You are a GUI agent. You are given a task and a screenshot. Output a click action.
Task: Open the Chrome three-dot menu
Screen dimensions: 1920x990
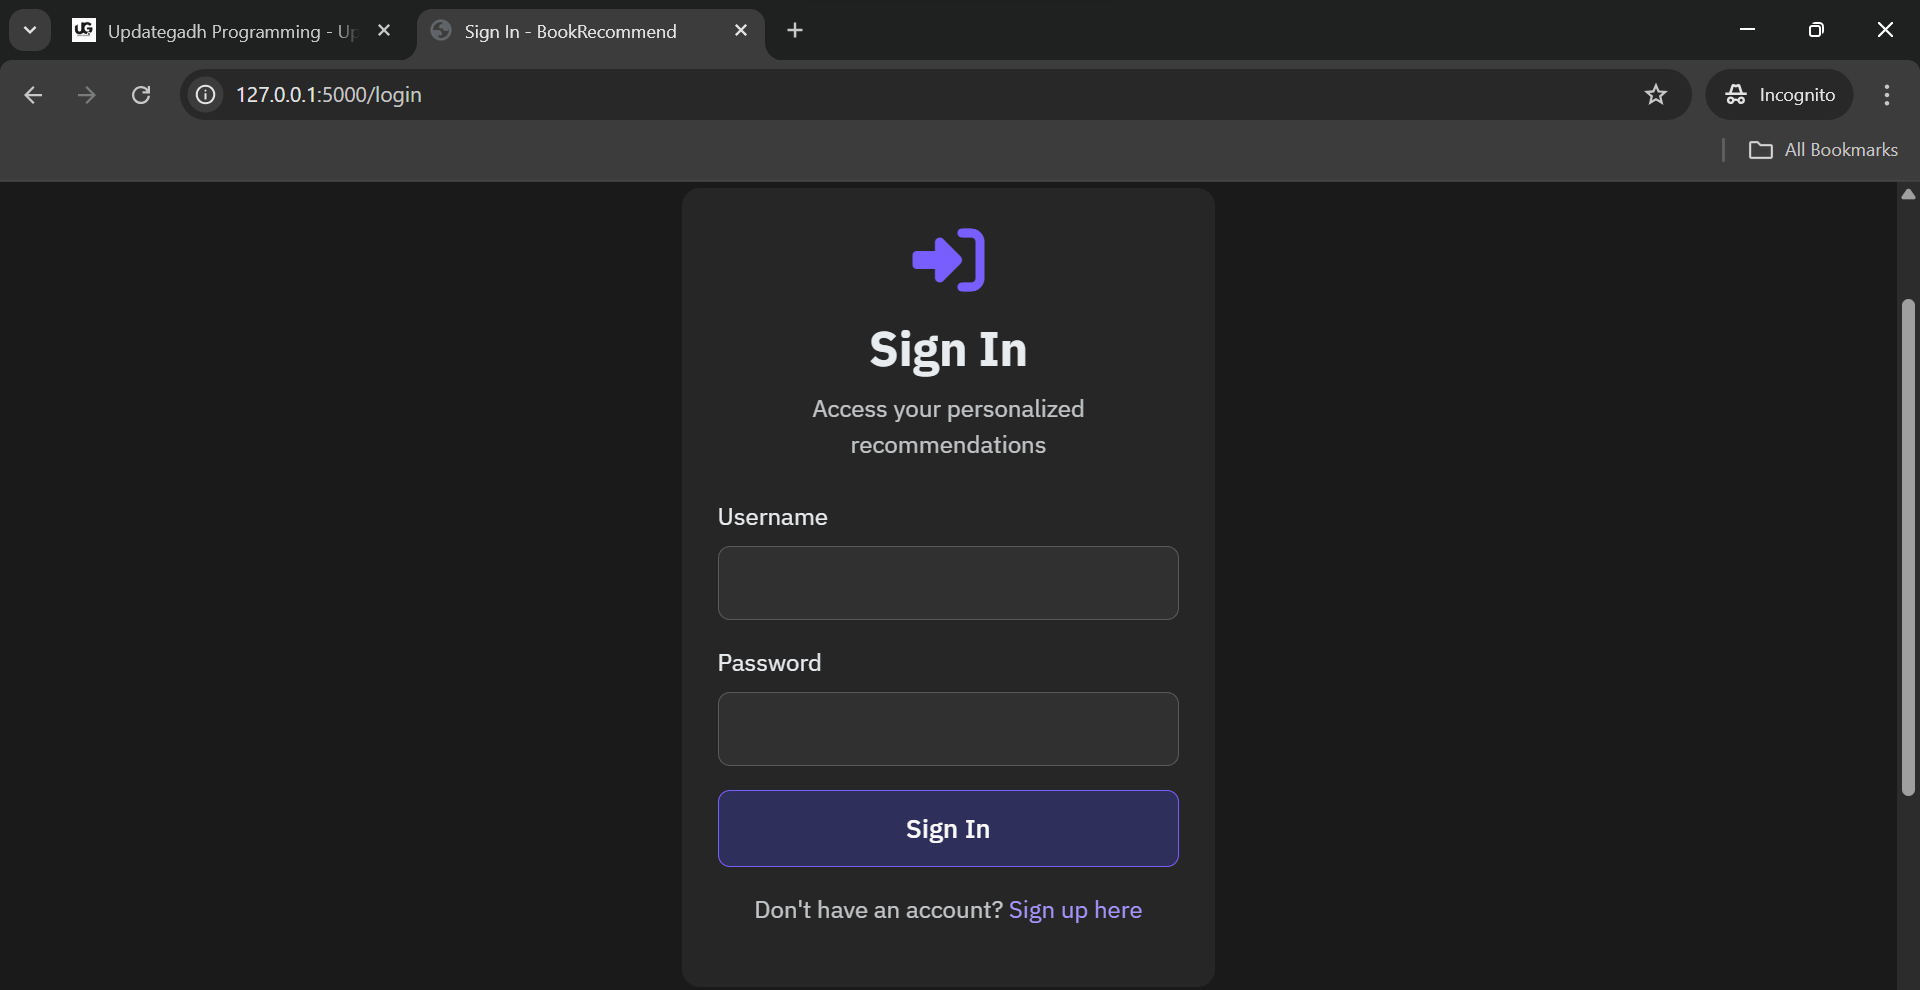(1886, 95)
